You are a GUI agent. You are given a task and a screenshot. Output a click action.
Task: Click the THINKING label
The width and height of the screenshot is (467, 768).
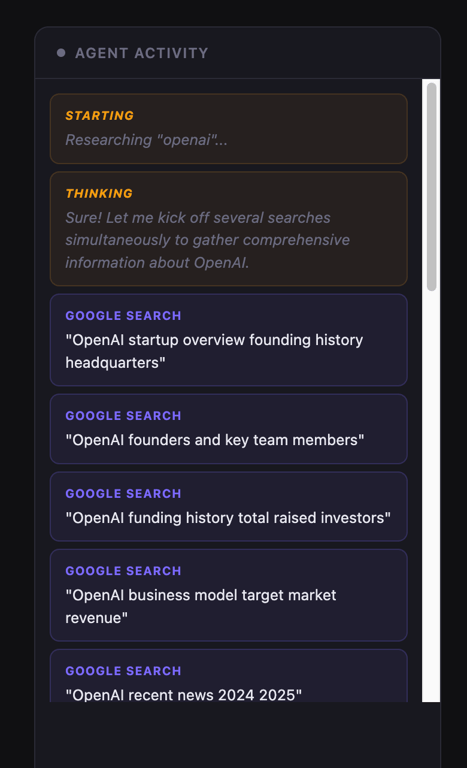(x=99, y=193)
